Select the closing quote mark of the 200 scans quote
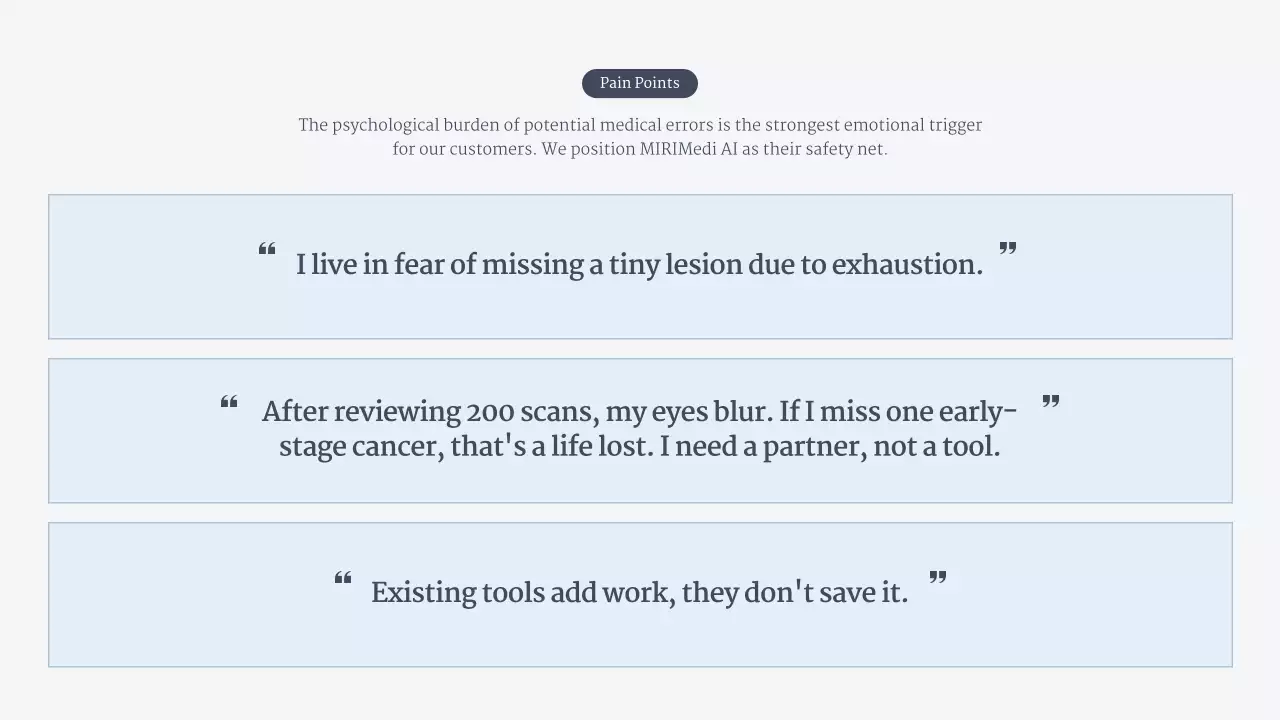 tap(1050, 401)
